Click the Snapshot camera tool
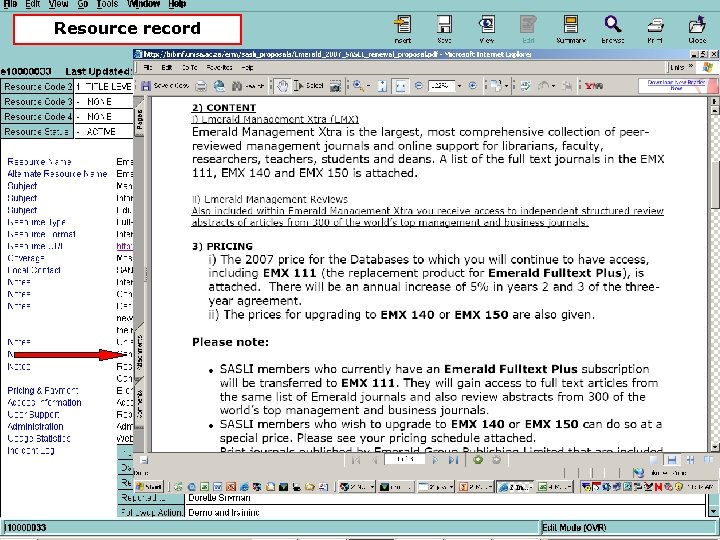Viewport: 720px width, 540px height. coord(336,86)
